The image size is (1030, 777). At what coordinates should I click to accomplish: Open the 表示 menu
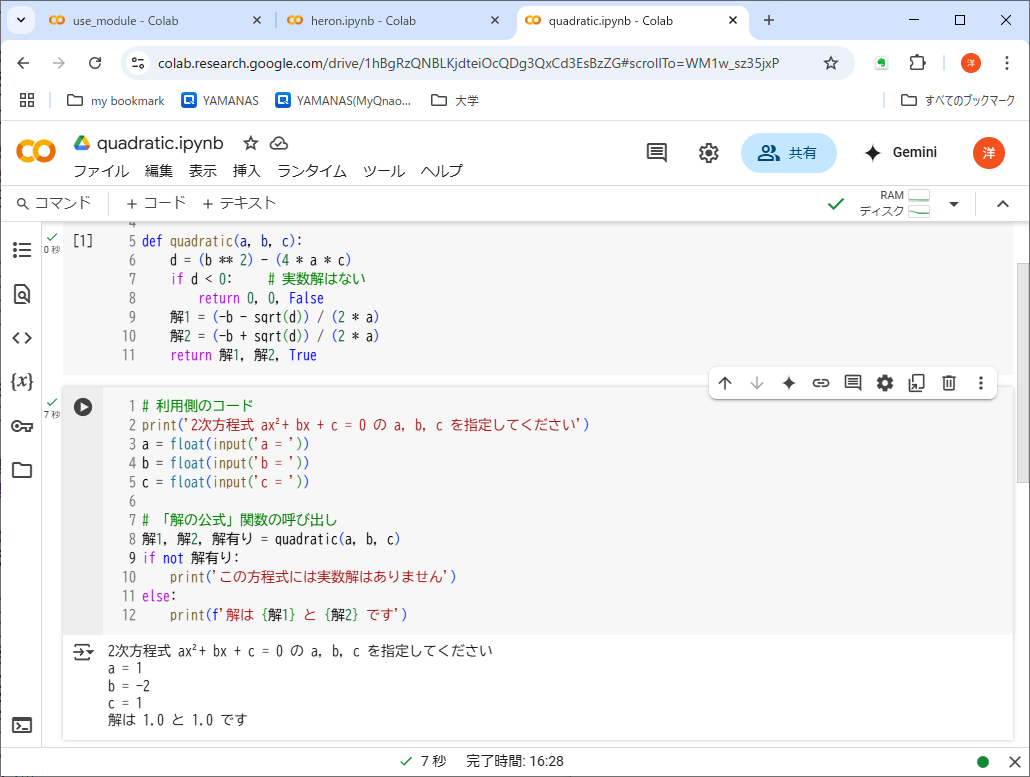tap(203, 171)
